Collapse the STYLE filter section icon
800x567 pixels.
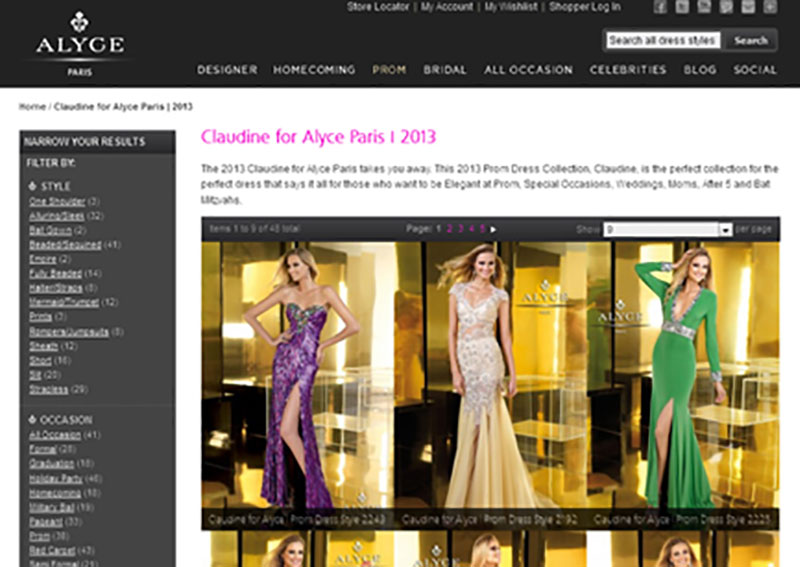pos(32,186)
